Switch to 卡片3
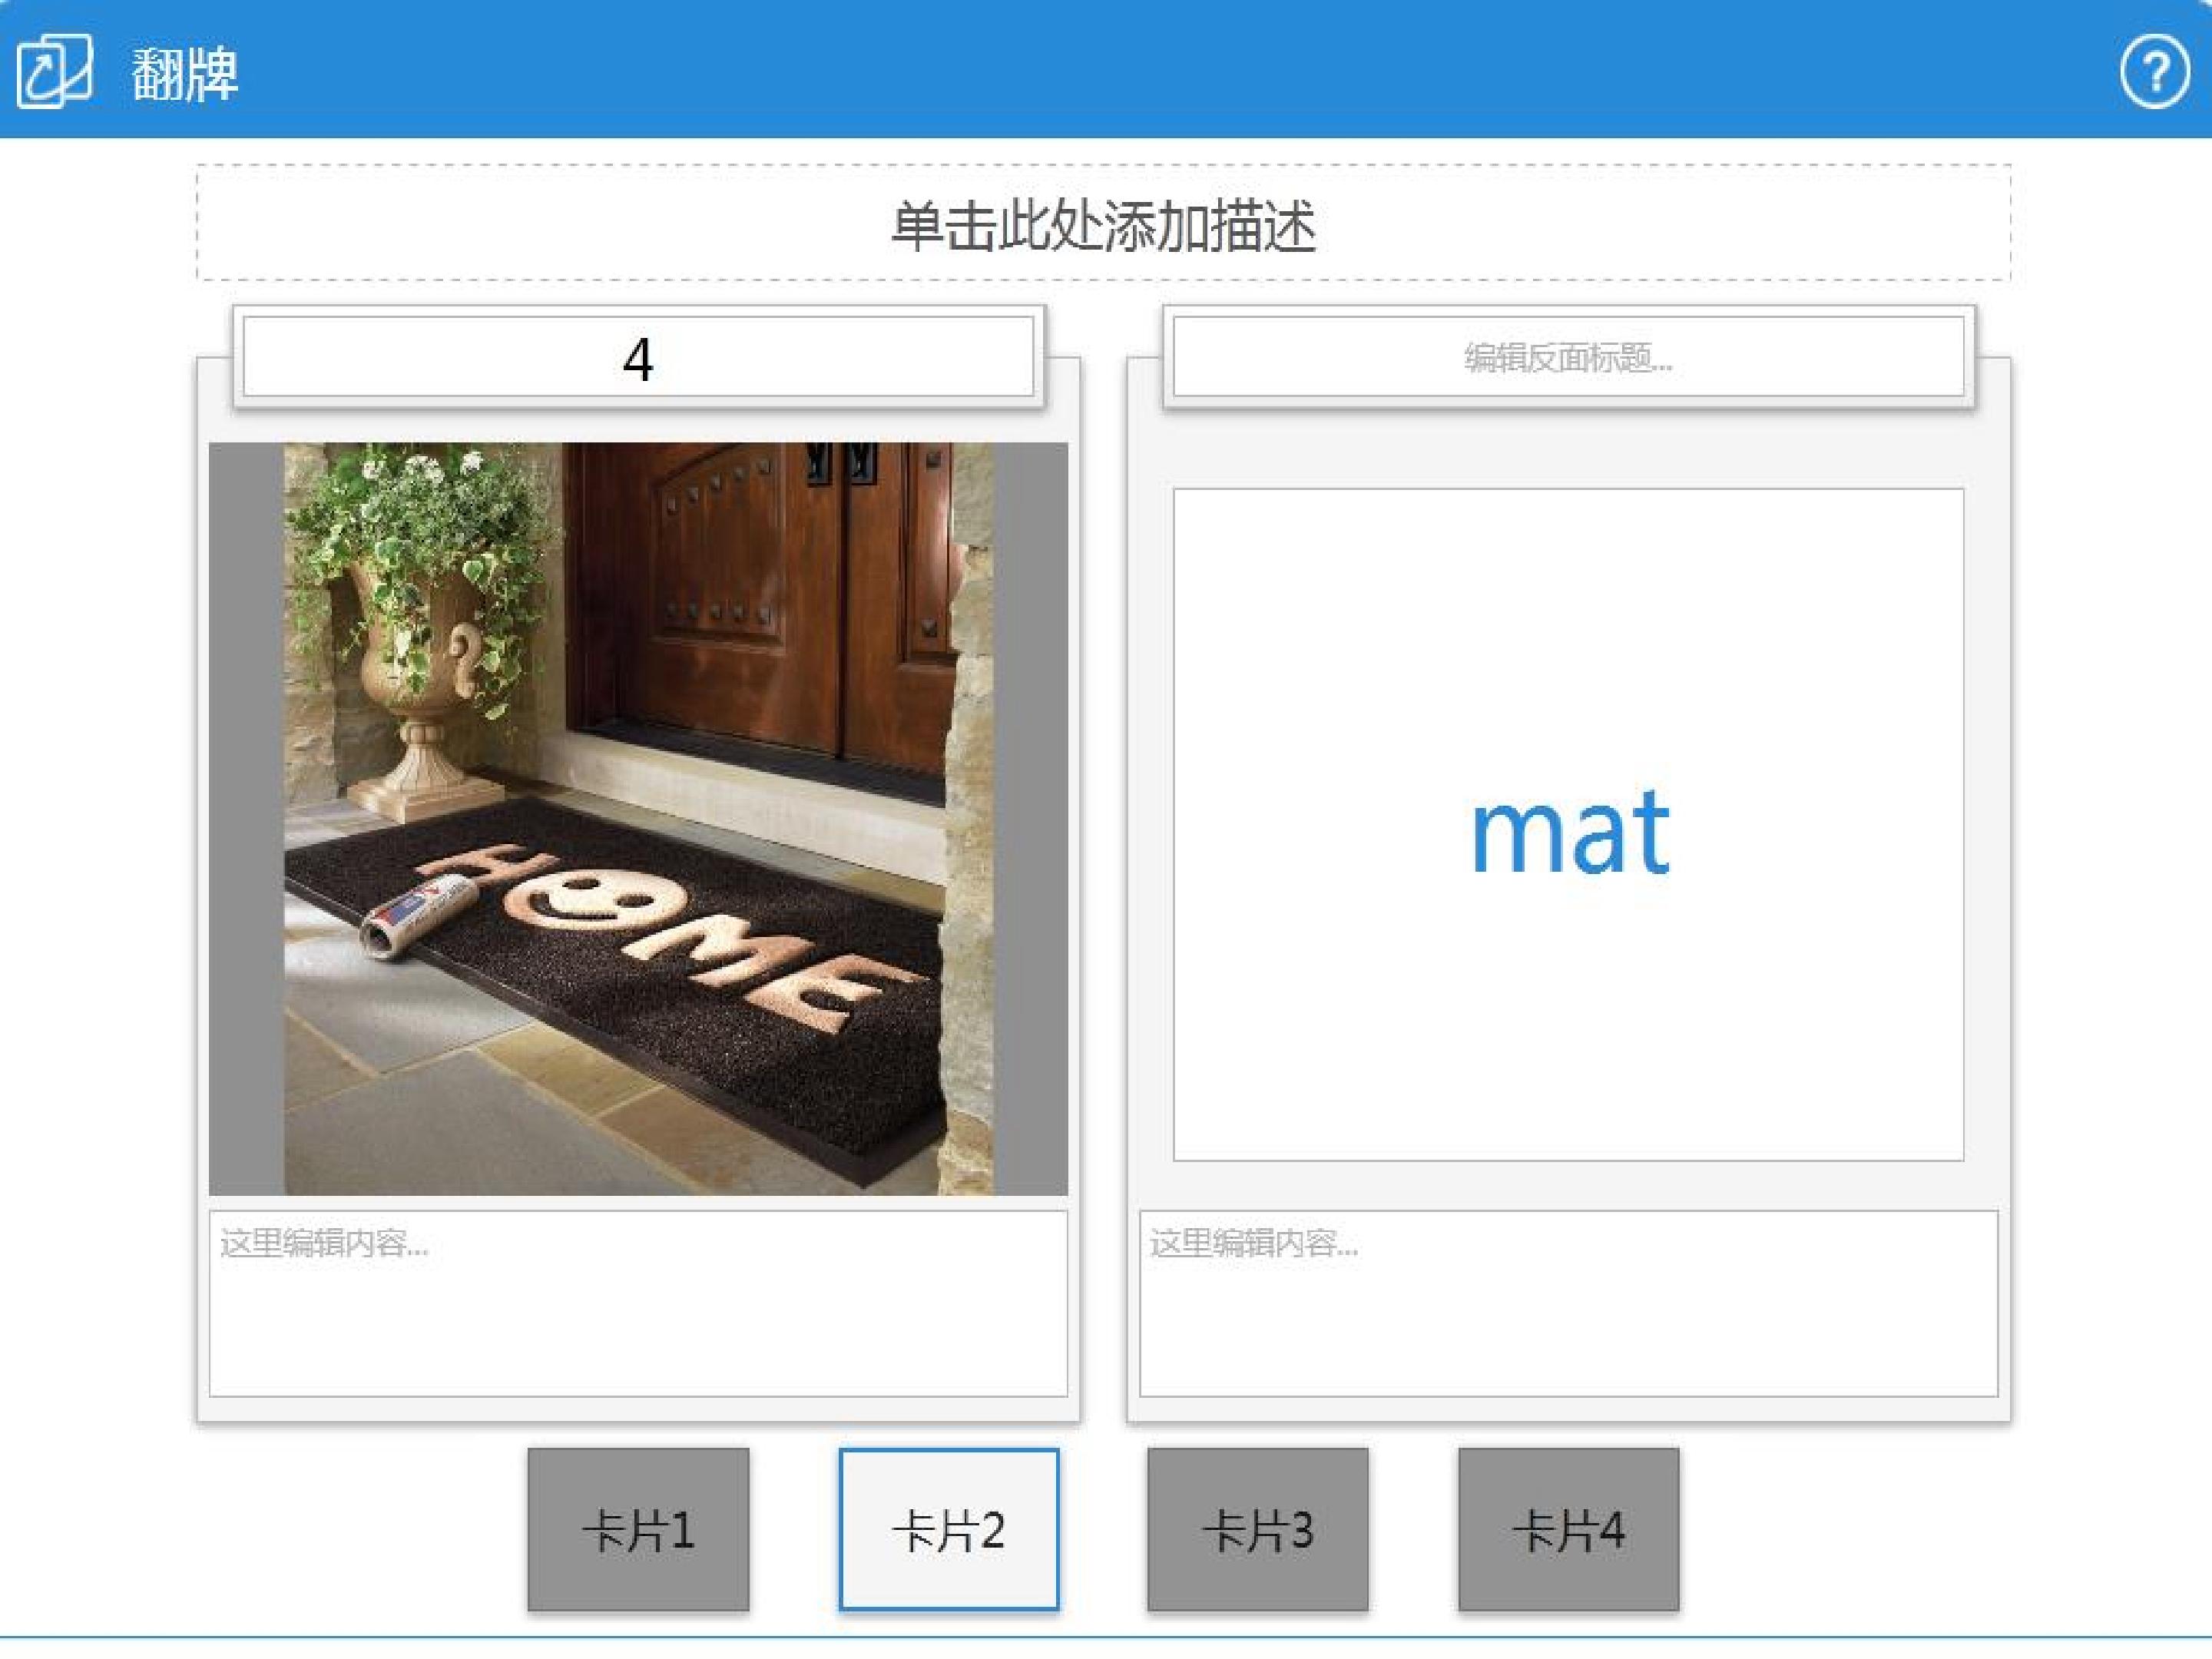This screenshot has width=2212, height=1659. (1258, 1529)
